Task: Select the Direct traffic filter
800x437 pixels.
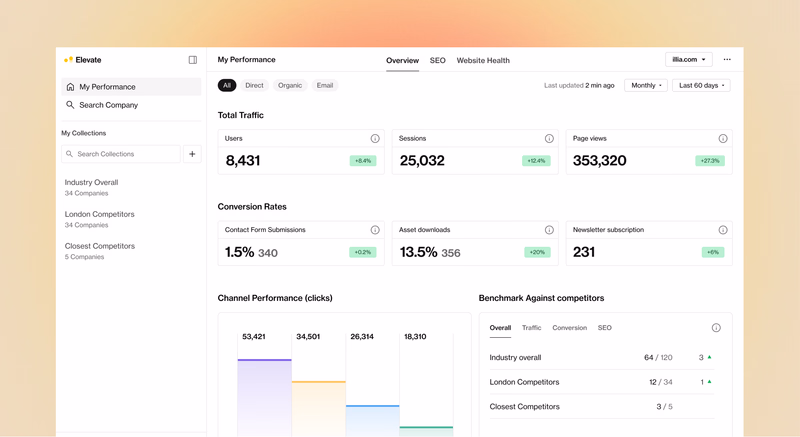Action: click(x=254, y=85)
